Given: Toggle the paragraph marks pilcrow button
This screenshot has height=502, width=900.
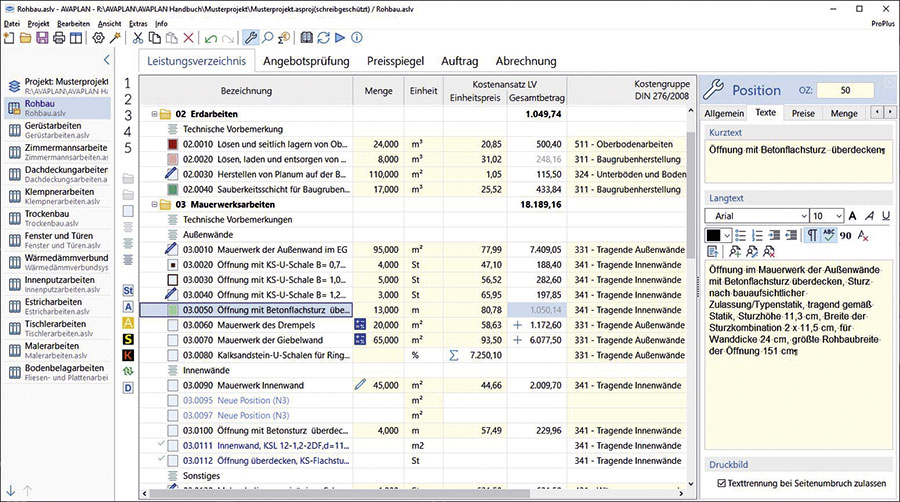Looking at the screenshot, I should pos(812,235).
